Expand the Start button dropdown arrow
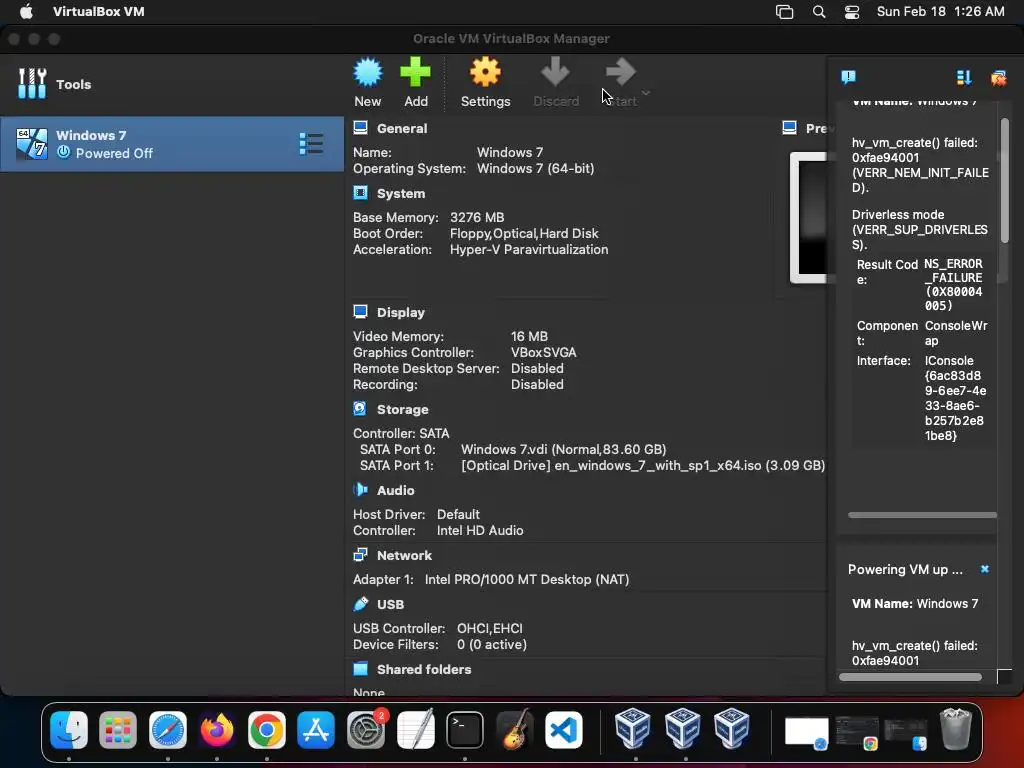1024x768 pixels. (x=646, y=93)
